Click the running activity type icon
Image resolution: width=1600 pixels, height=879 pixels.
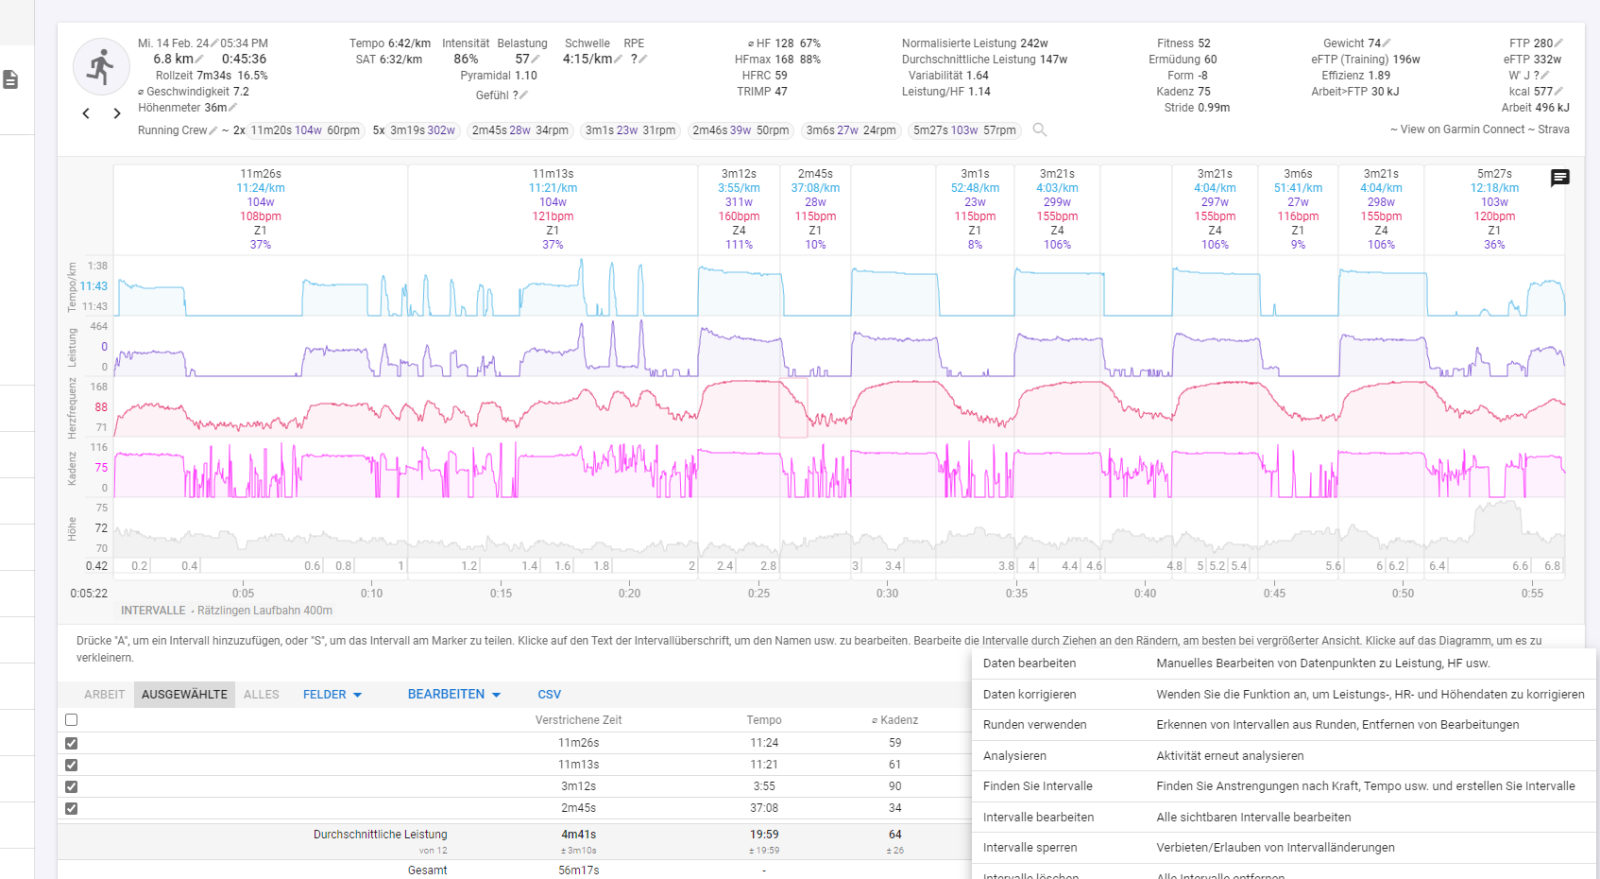click(100, 67)
